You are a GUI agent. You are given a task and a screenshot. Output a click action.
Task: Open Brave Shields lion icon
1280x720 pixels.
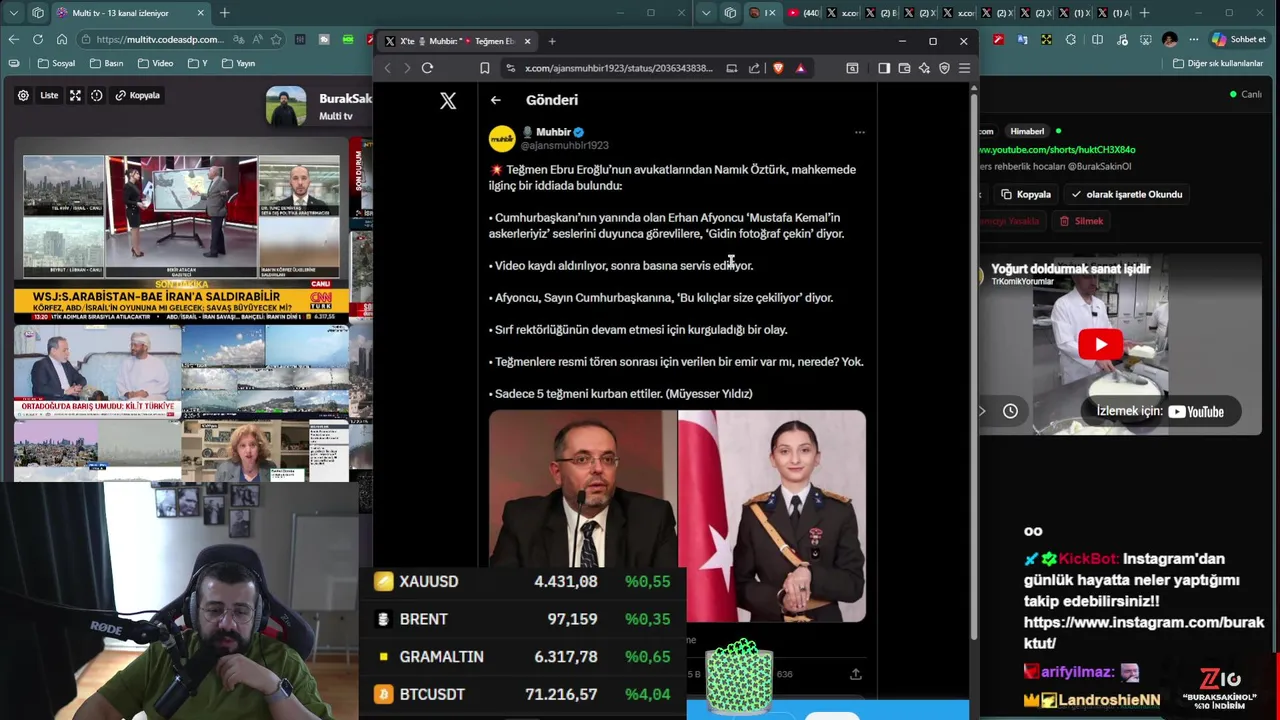pos(778,68)
